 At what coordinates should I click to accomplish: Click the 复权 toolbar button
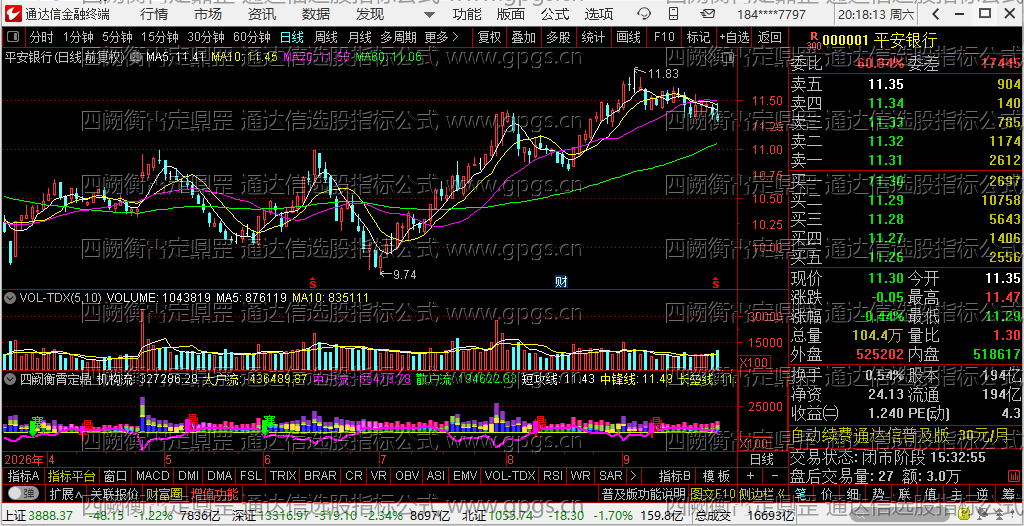click(488, 37)
